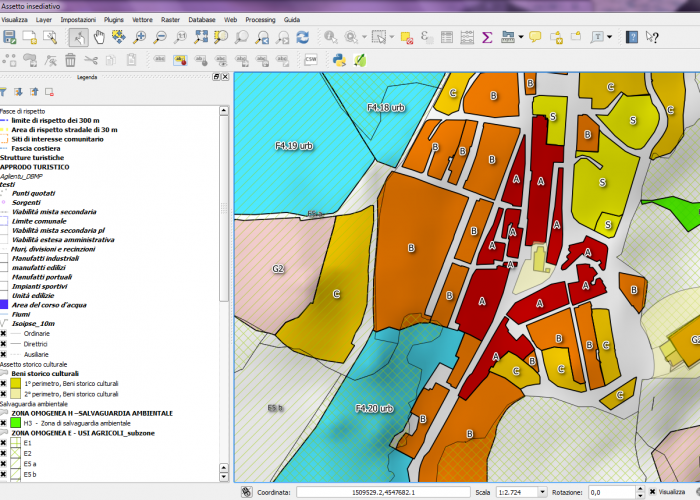Click the green H3 legend color swatch

pos(16,423)
